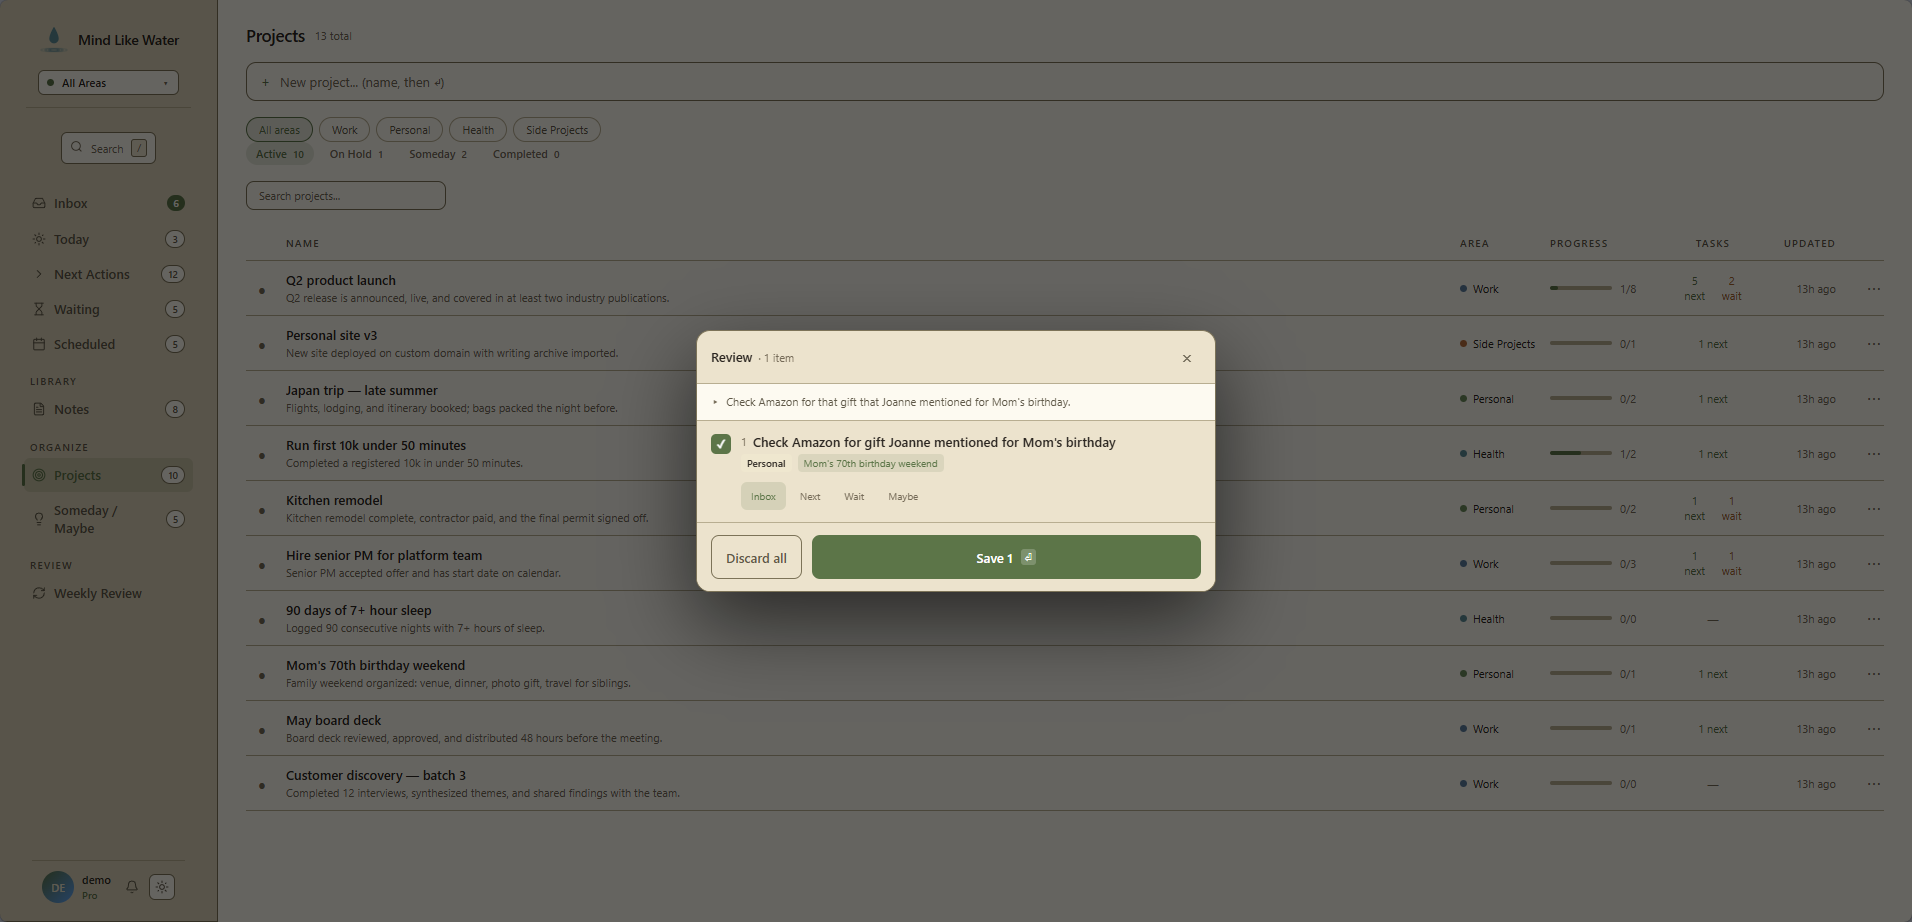Open more options for Japan trip row

1874,399
